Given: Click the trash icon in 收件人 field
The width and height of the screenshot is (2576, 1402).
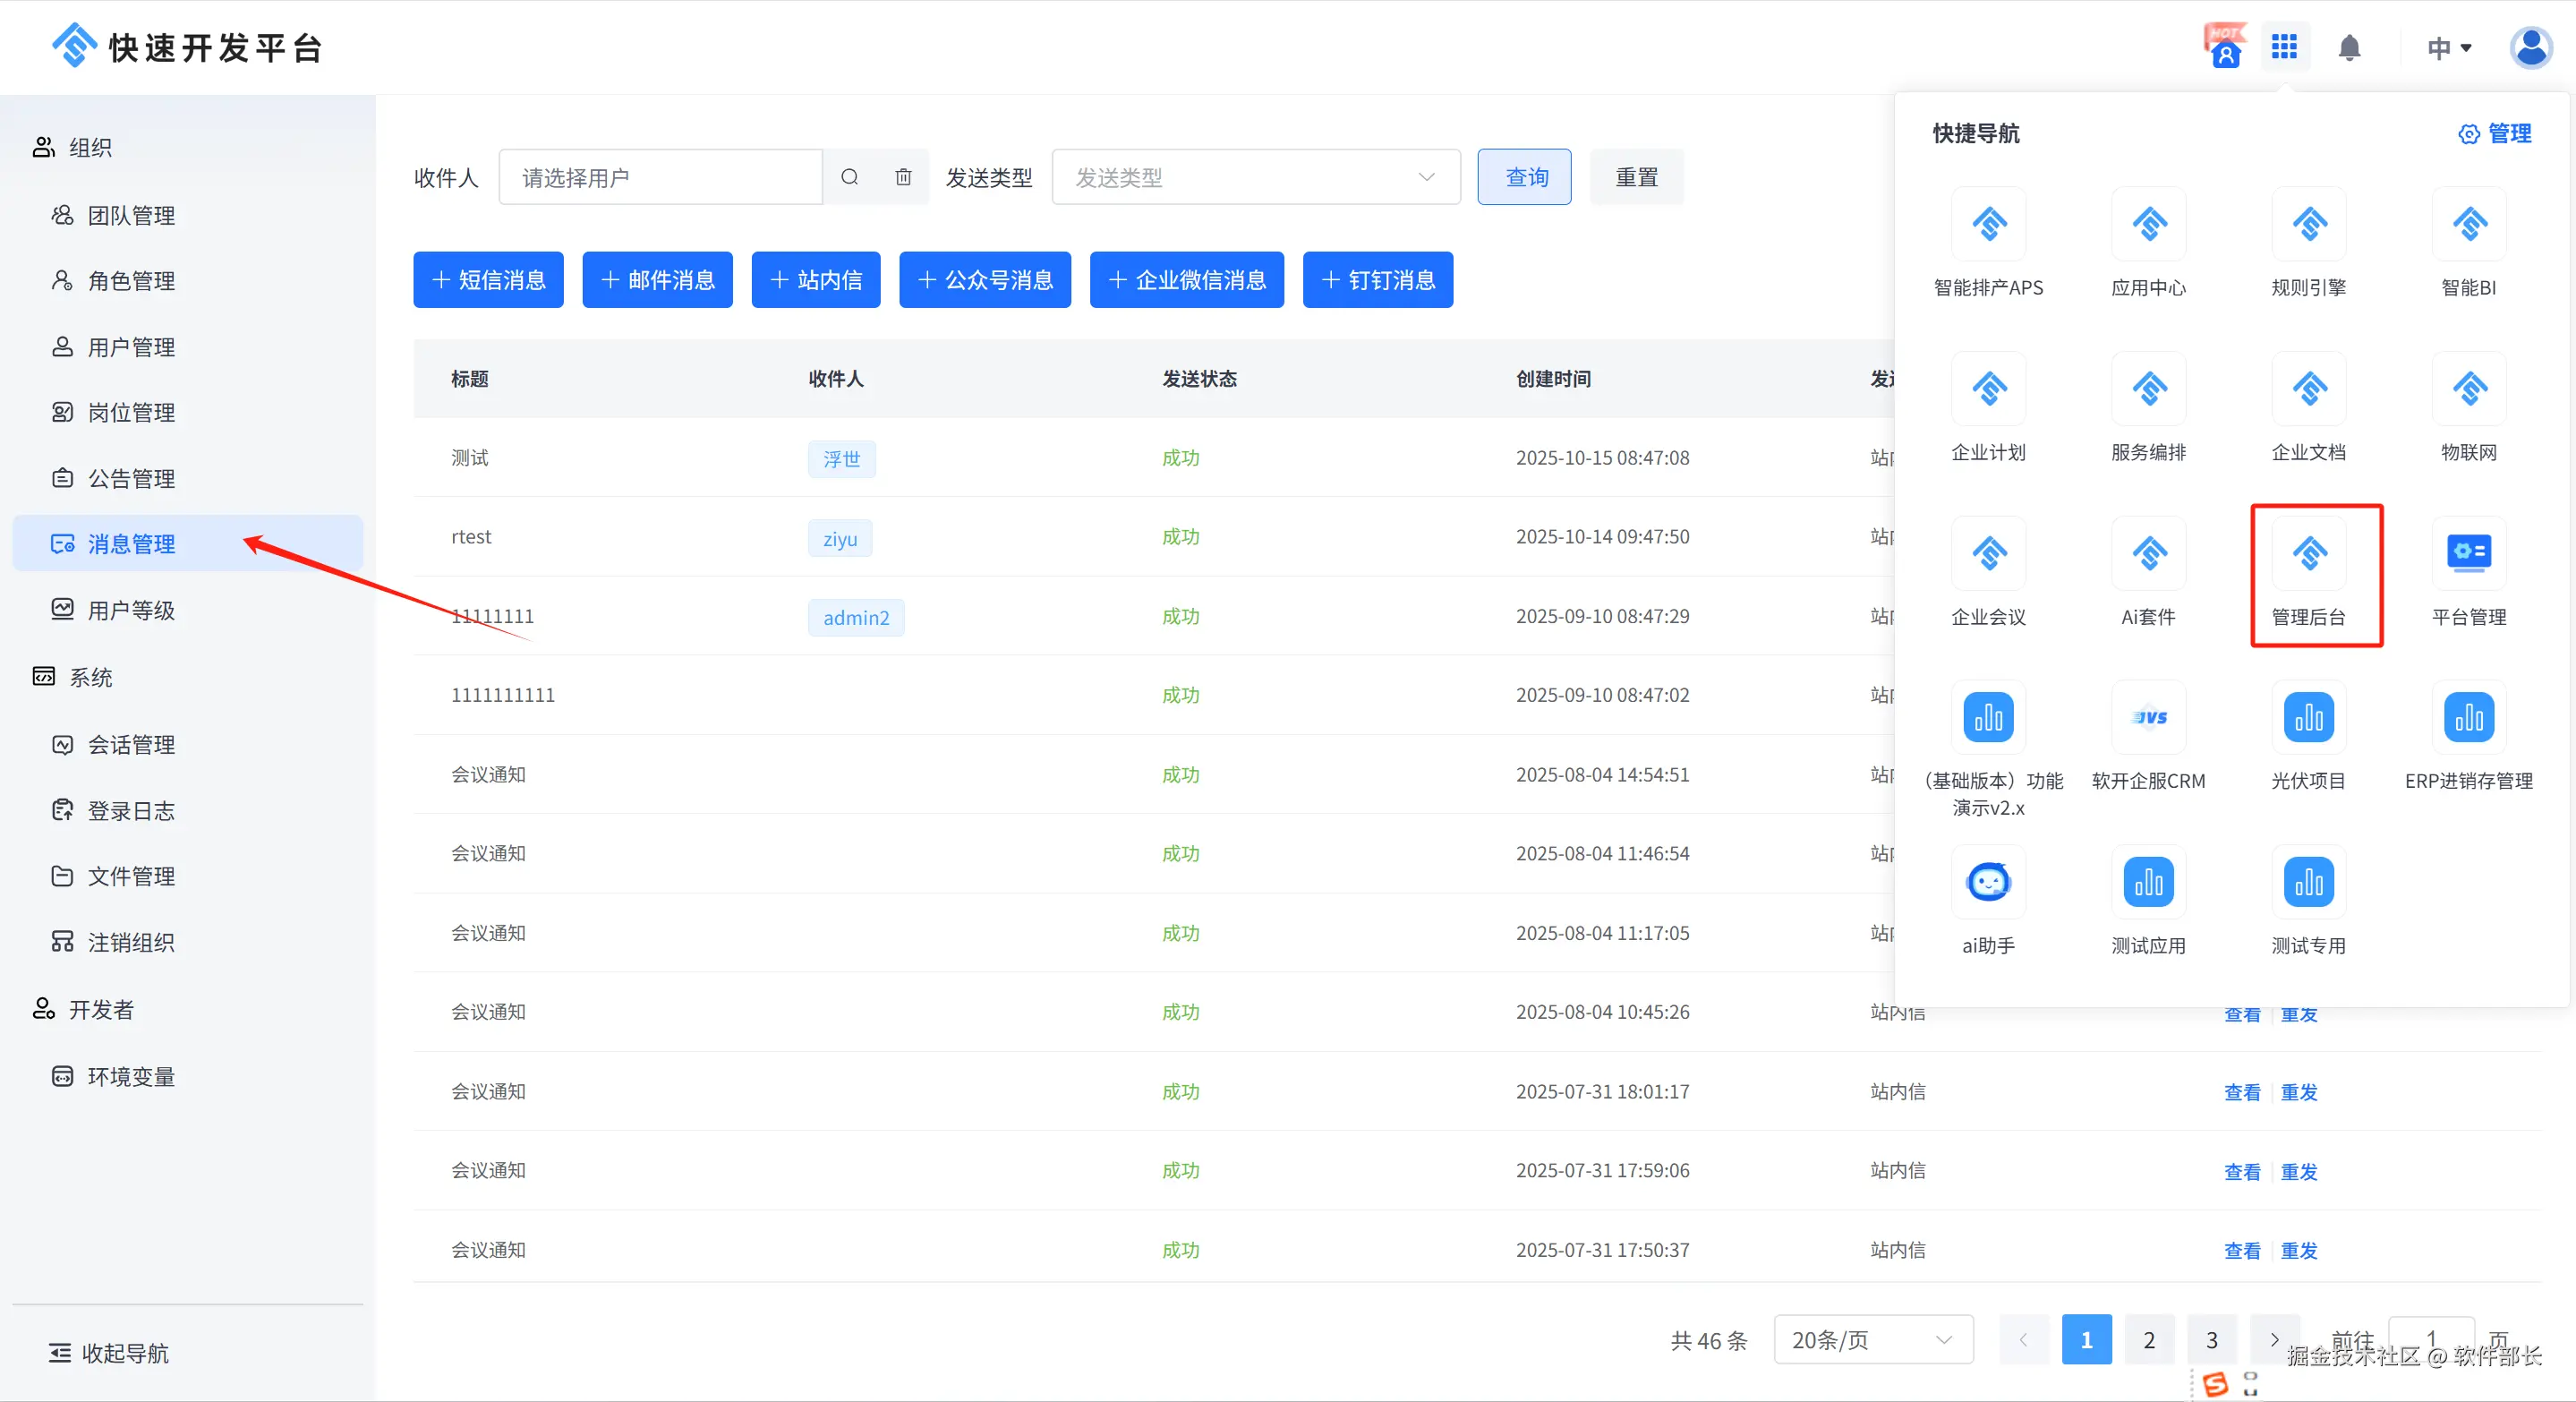Looking at the screenshot, I should (x=903, y=178).
